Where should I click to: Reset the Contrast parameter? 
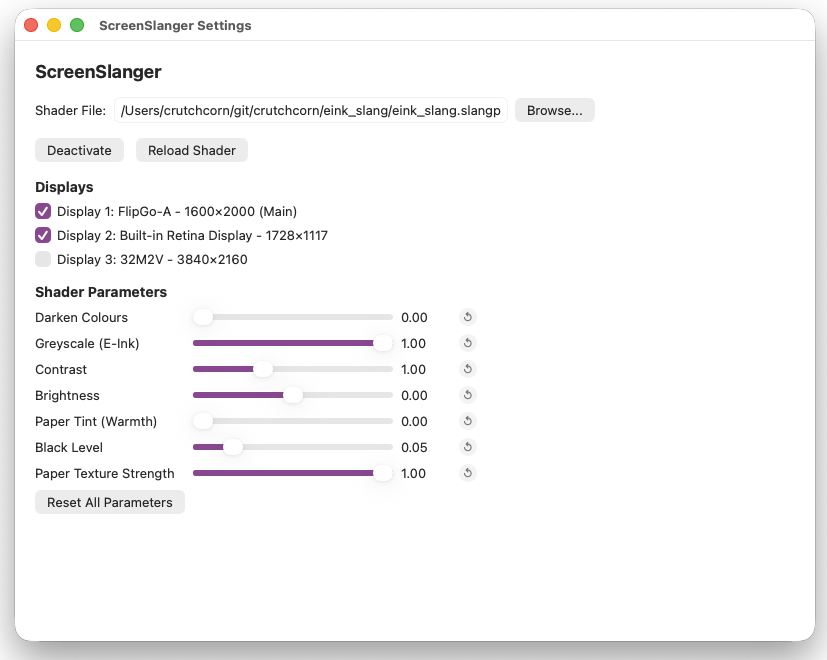click(x=467, y=369)
